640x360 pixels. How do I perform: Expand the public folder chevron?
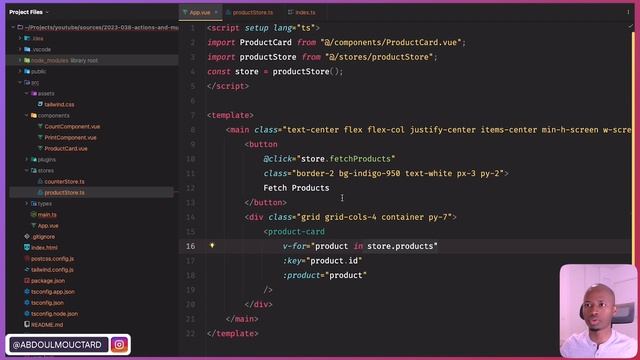20,71
